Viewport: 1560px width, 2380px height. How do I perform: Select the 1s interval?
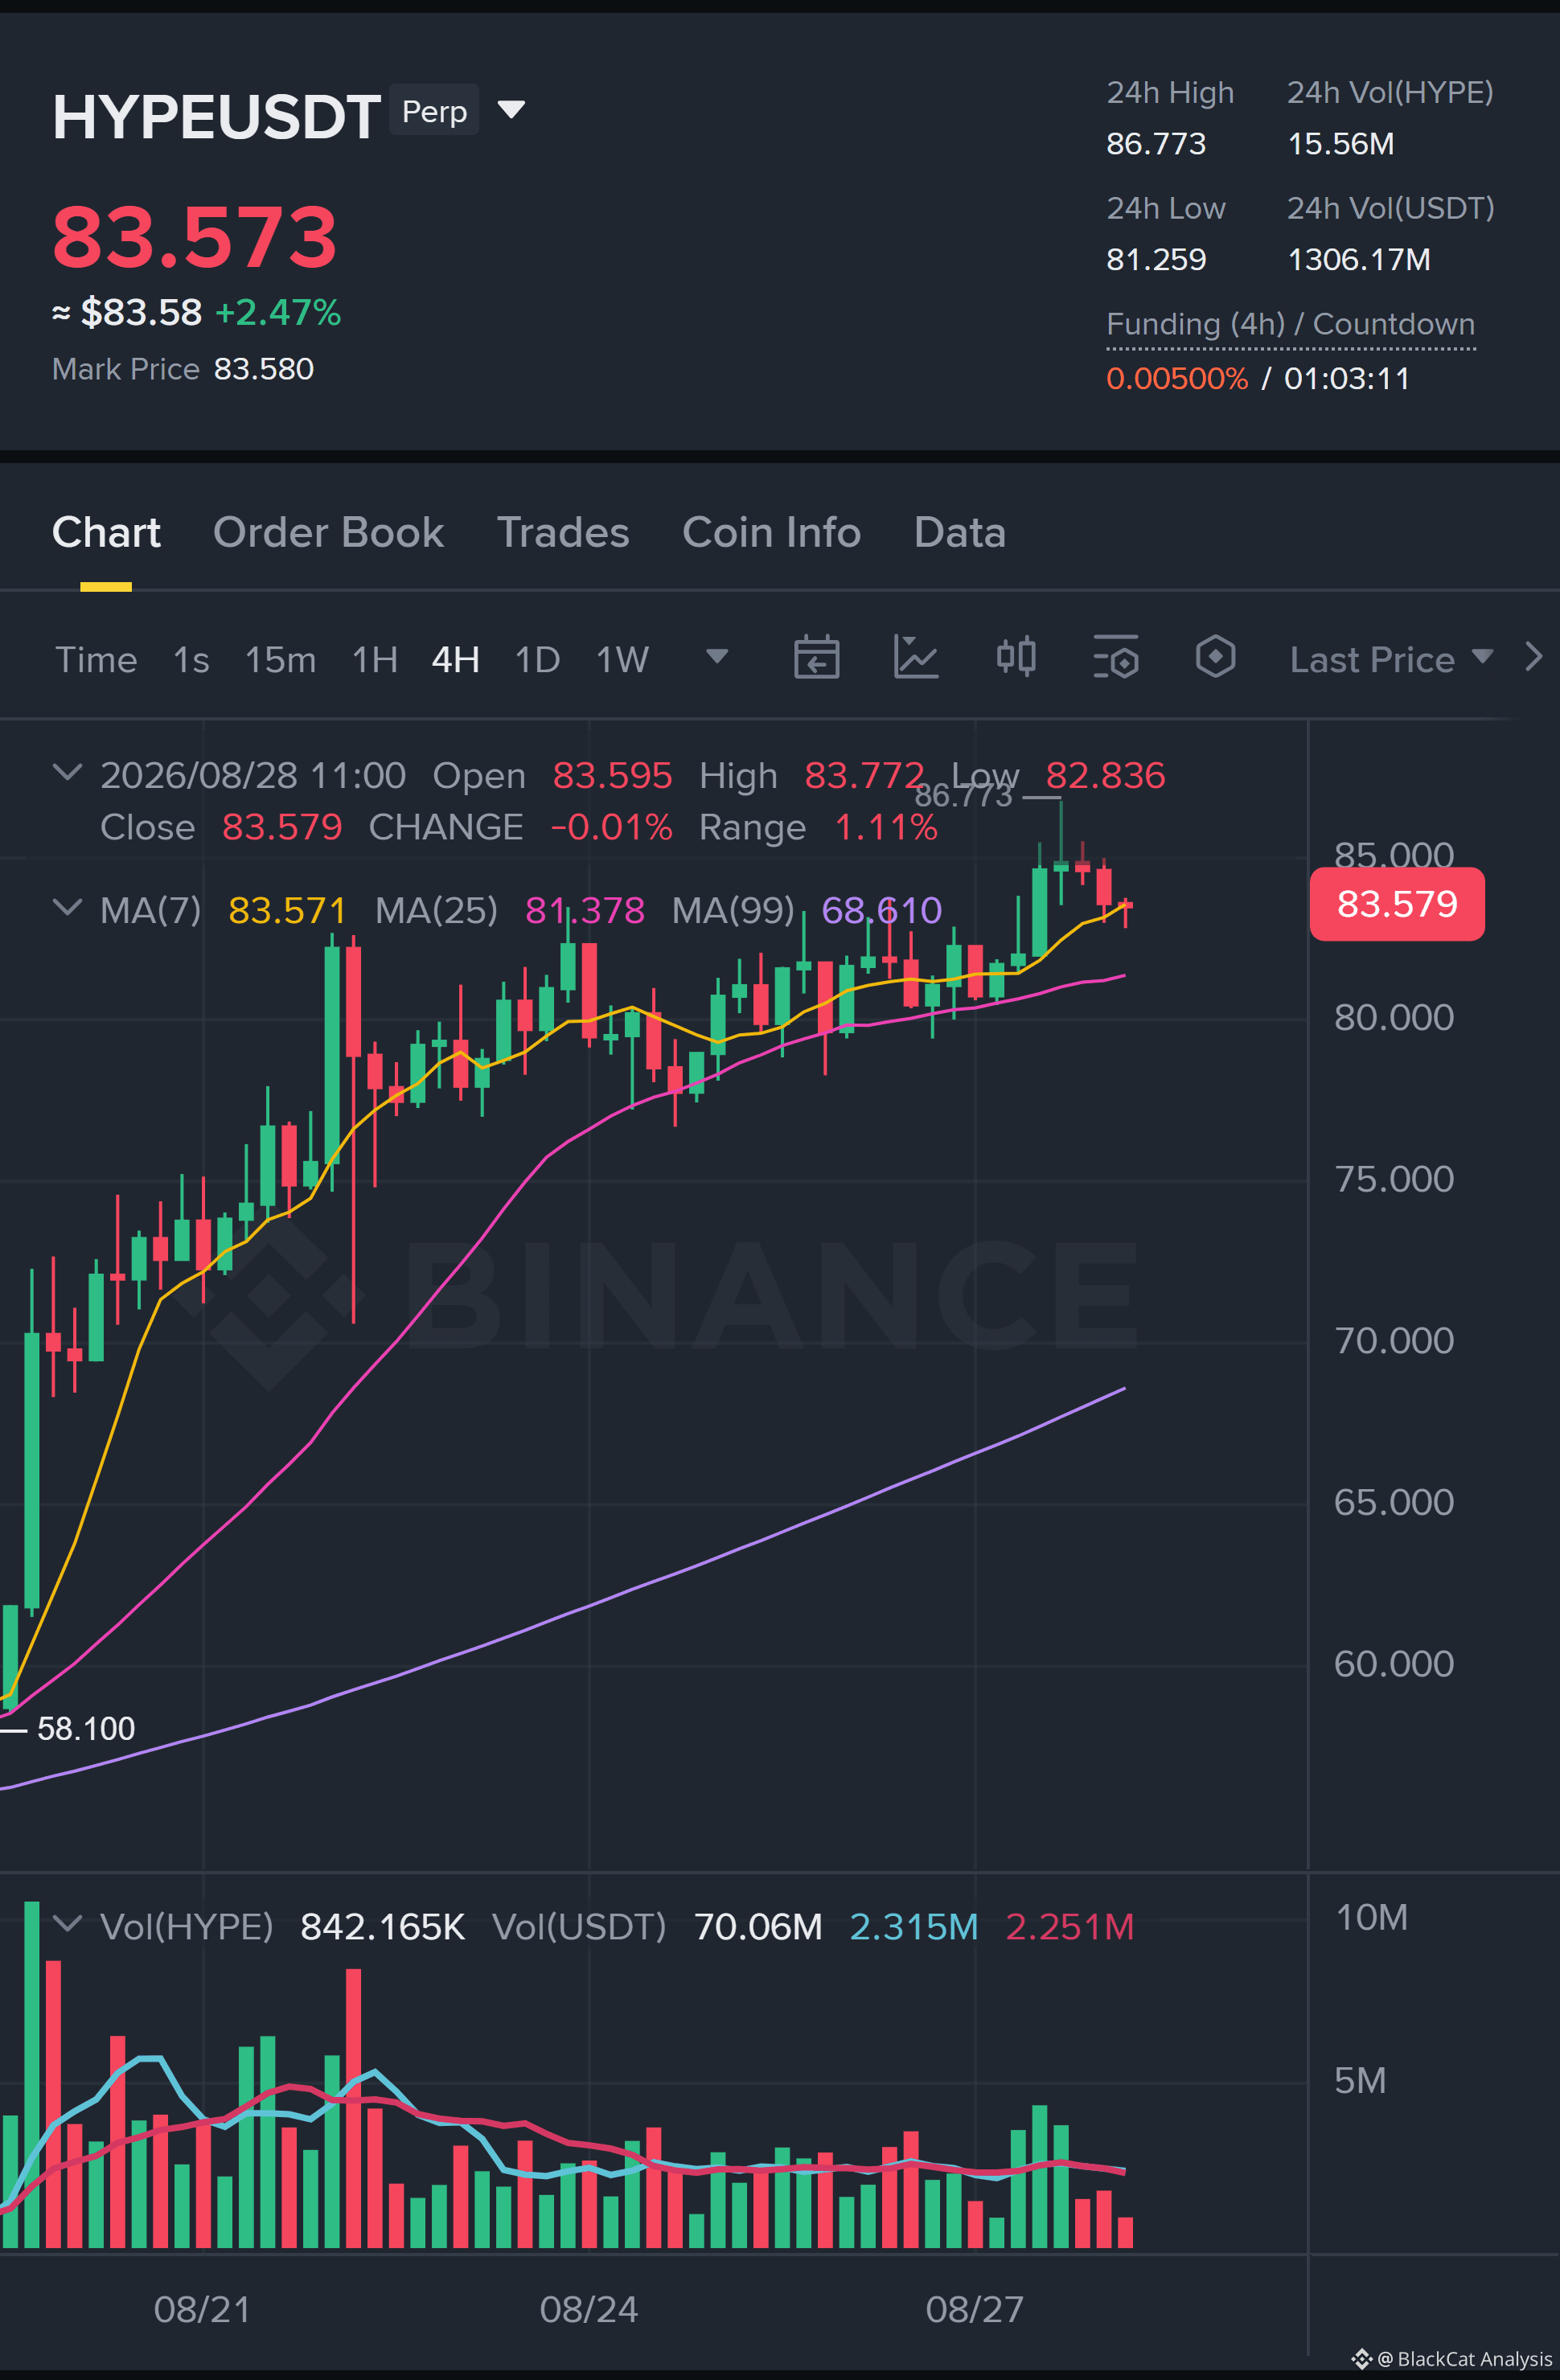(x=191, y=660)
